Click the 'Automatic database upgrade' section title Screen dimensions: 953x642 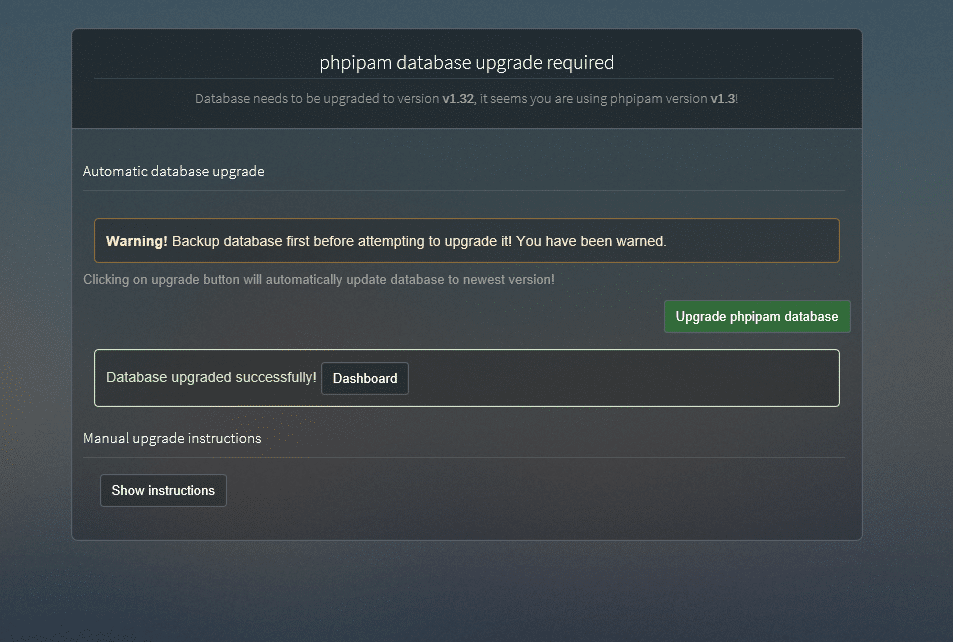[x=173, y=171]
